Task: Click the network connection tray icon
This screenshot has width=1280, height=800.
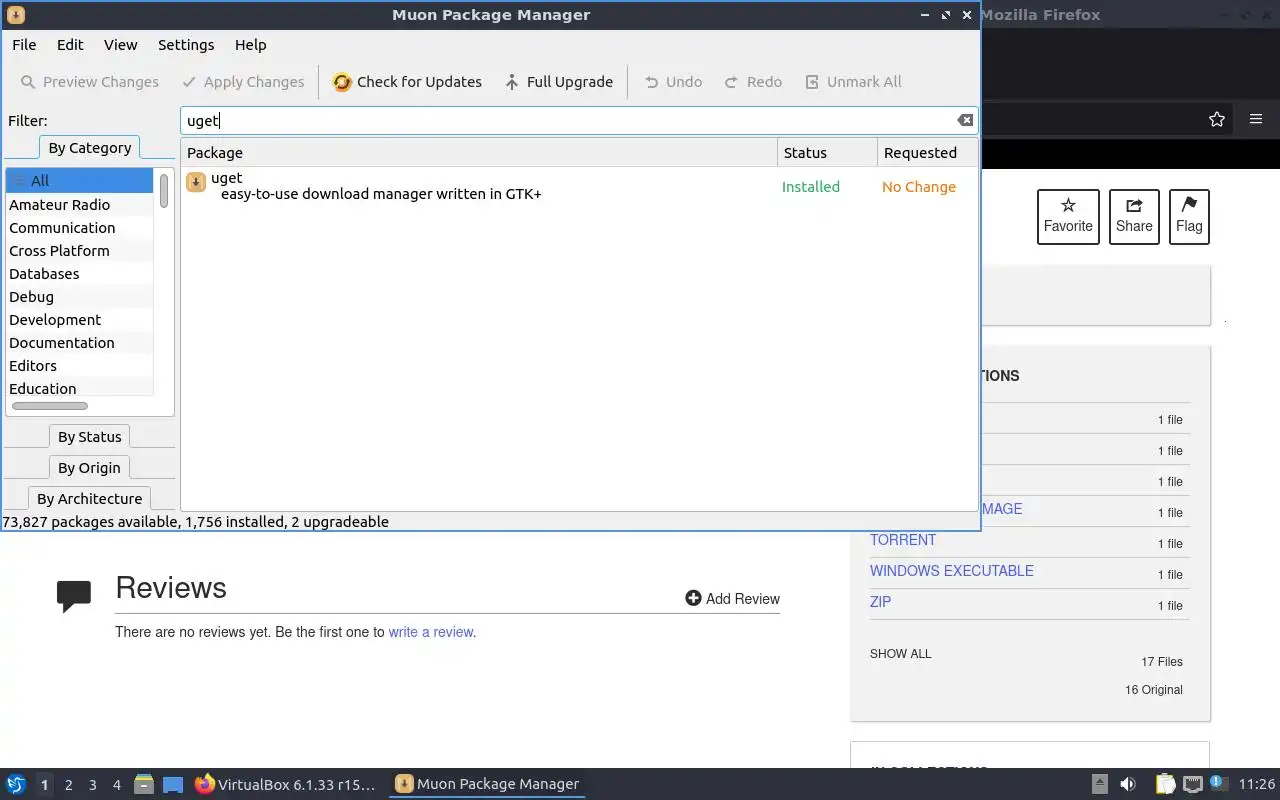Action: (x=1192, y=784)
